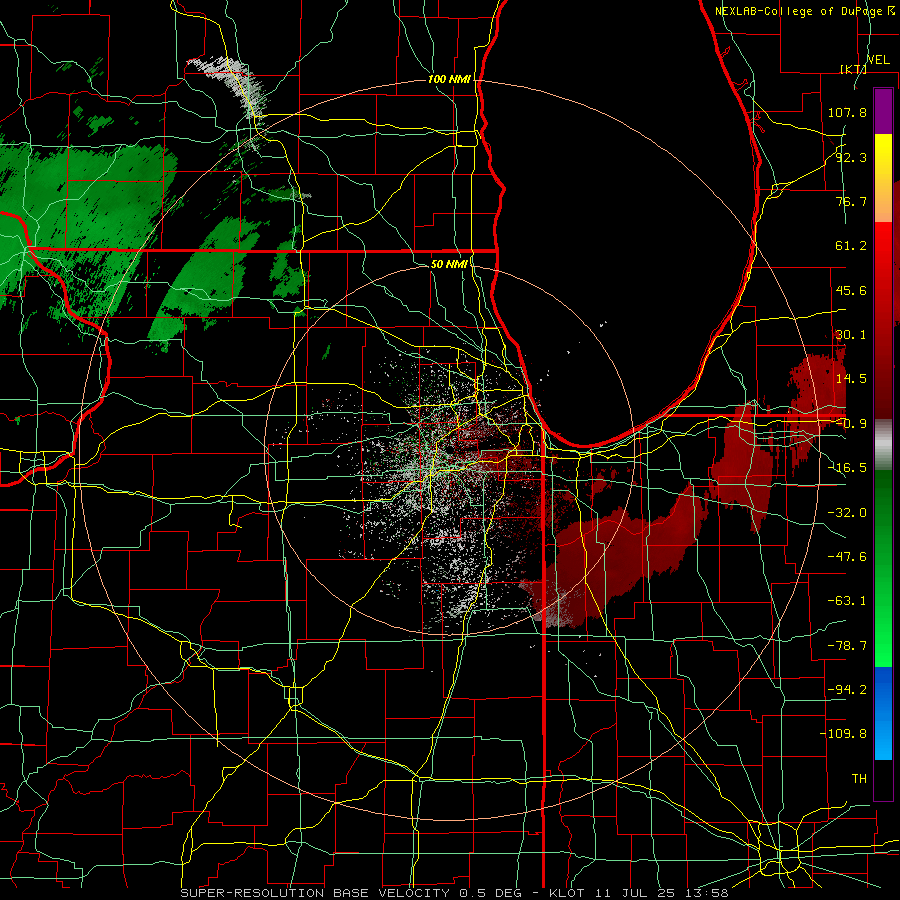Select the -47.6 legend value

847,557
